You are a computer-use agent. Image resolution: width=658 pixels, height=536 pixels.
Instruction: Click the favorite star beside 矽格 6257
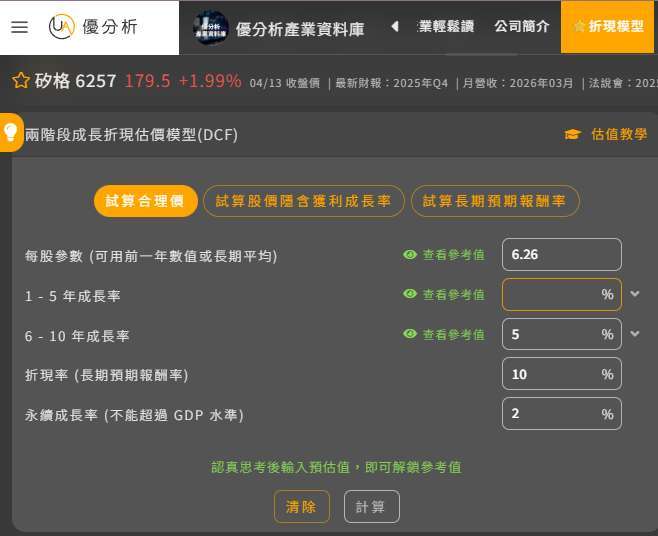pos(20,81)
